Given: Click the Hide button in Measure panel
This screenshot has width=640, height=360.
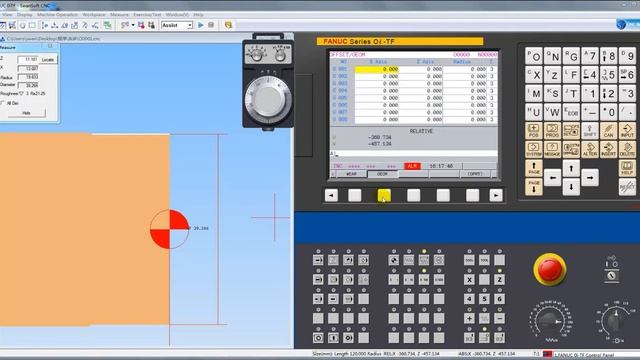Looking at the screenshot, I should (27, 113).
